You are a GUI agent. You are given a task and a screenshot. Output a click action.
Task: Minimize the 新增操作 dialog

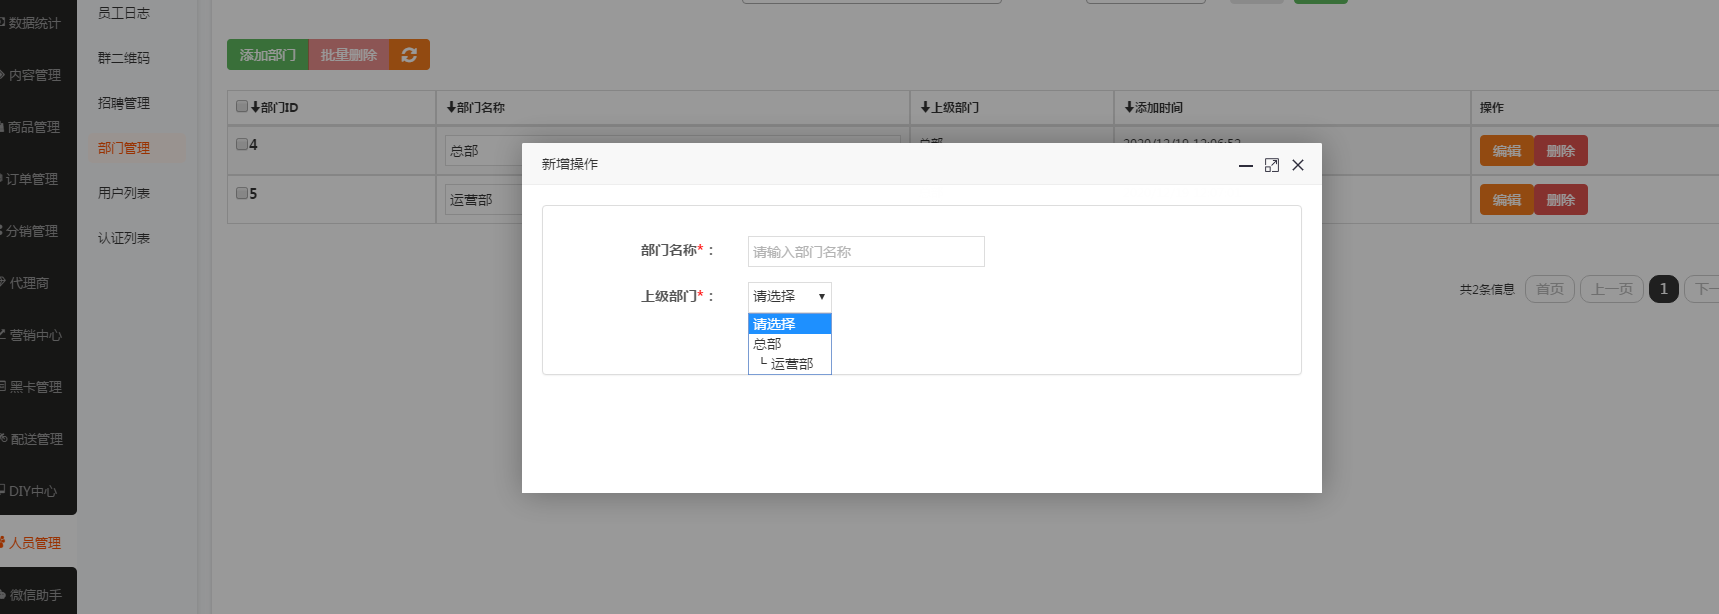point(1245,165)
